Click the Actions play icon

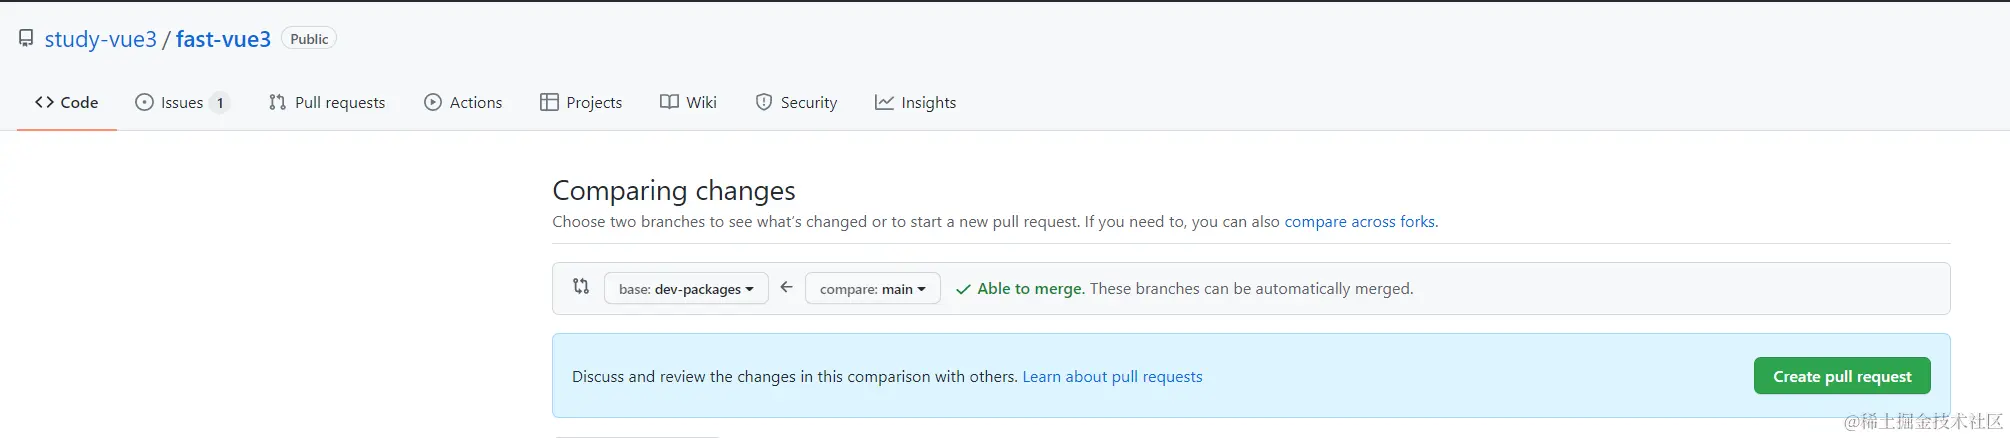(x=432, y=102)
